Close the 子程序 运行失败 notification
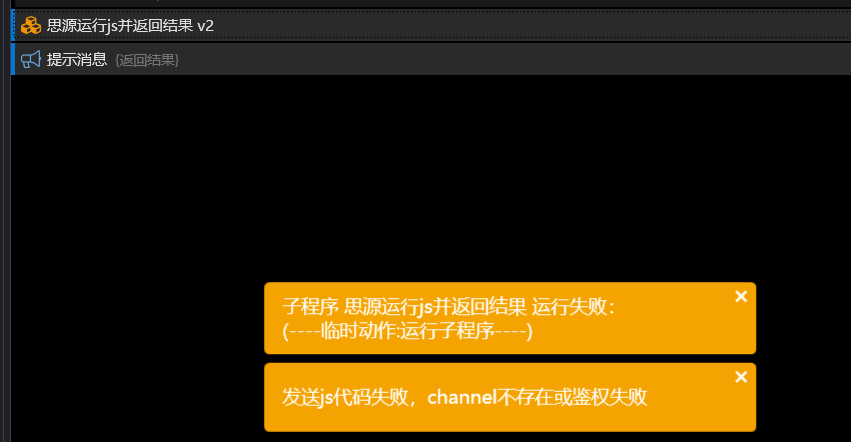This screenshot has width=851, height=442. [x=741, y=296]
